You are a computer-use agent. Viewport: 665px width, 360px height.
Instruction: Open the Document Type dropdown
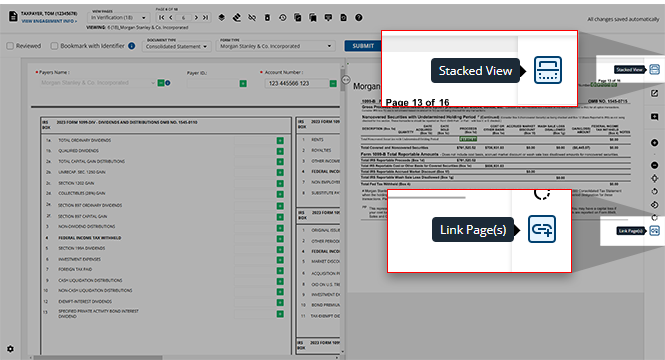pos(176,46)
